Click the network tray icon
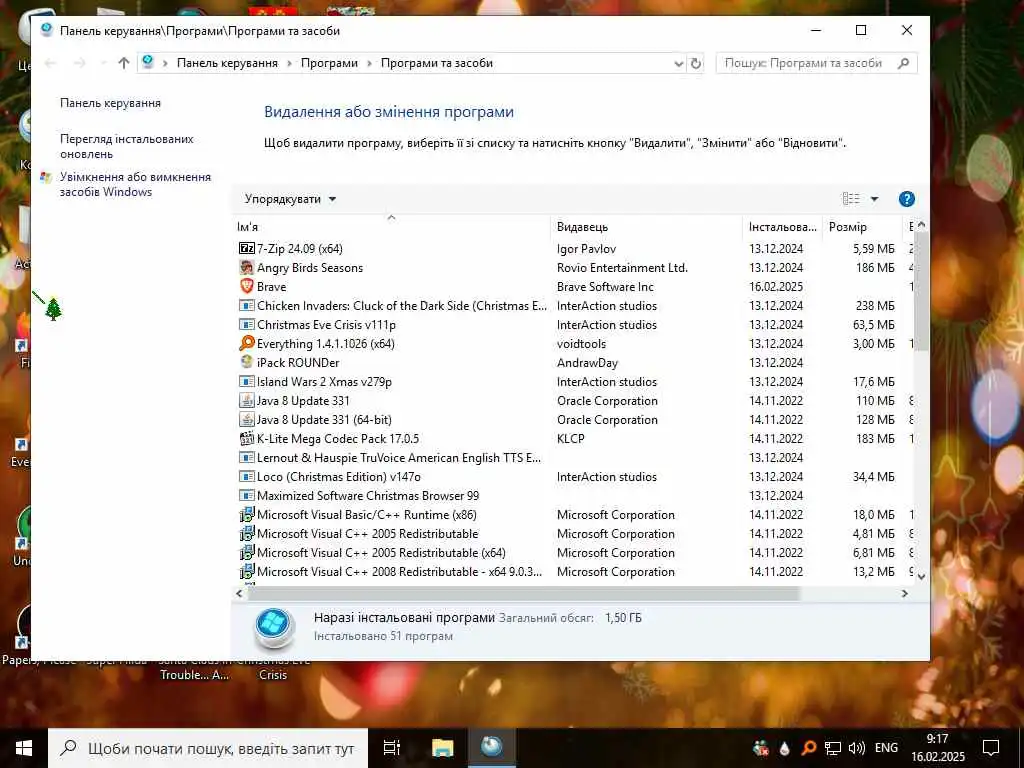The image size is (1024, 768). pos(832,748)
